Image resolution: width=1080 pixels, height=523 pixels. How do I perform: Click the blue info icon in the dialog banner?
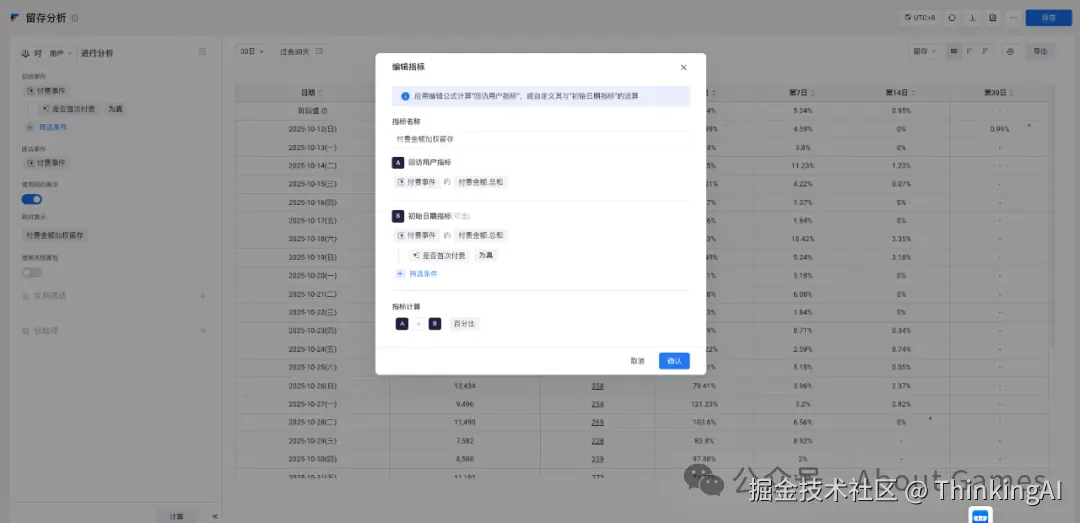[405, 96]
